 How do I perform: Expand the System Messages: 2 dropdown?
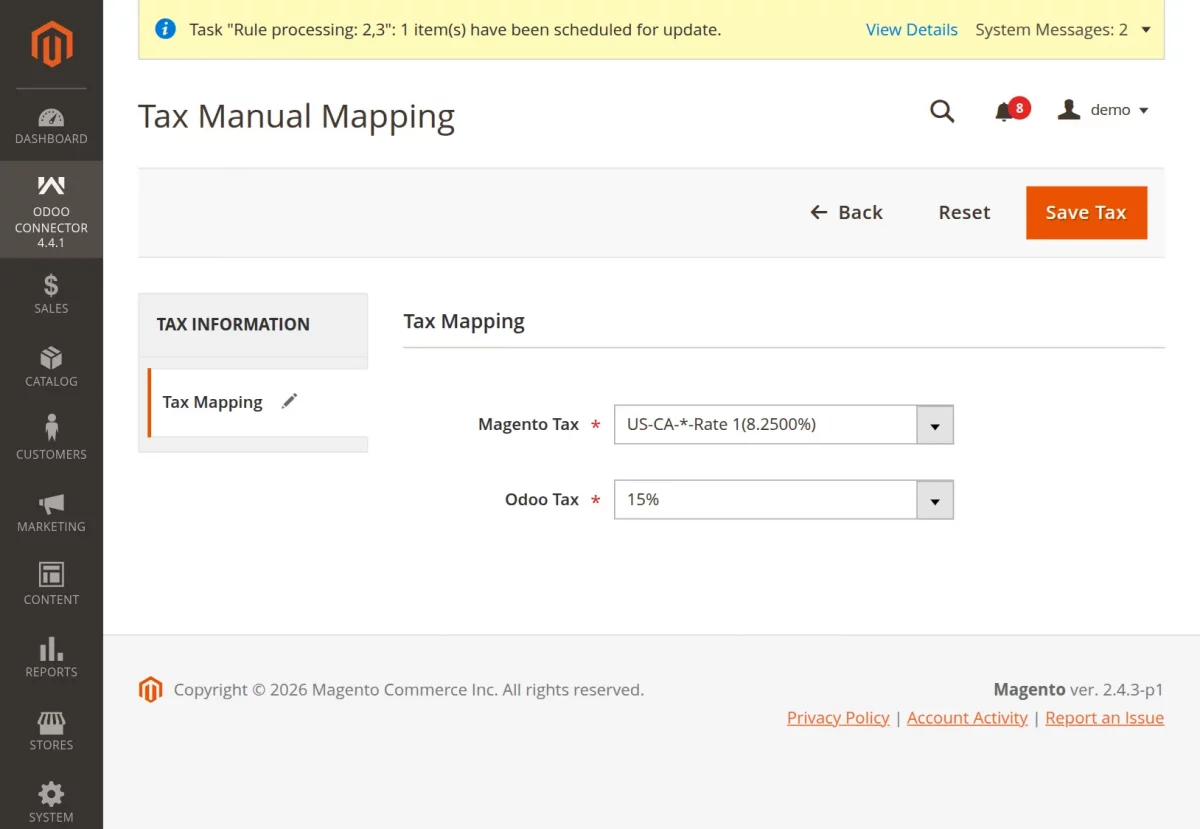click(1063, 30)
